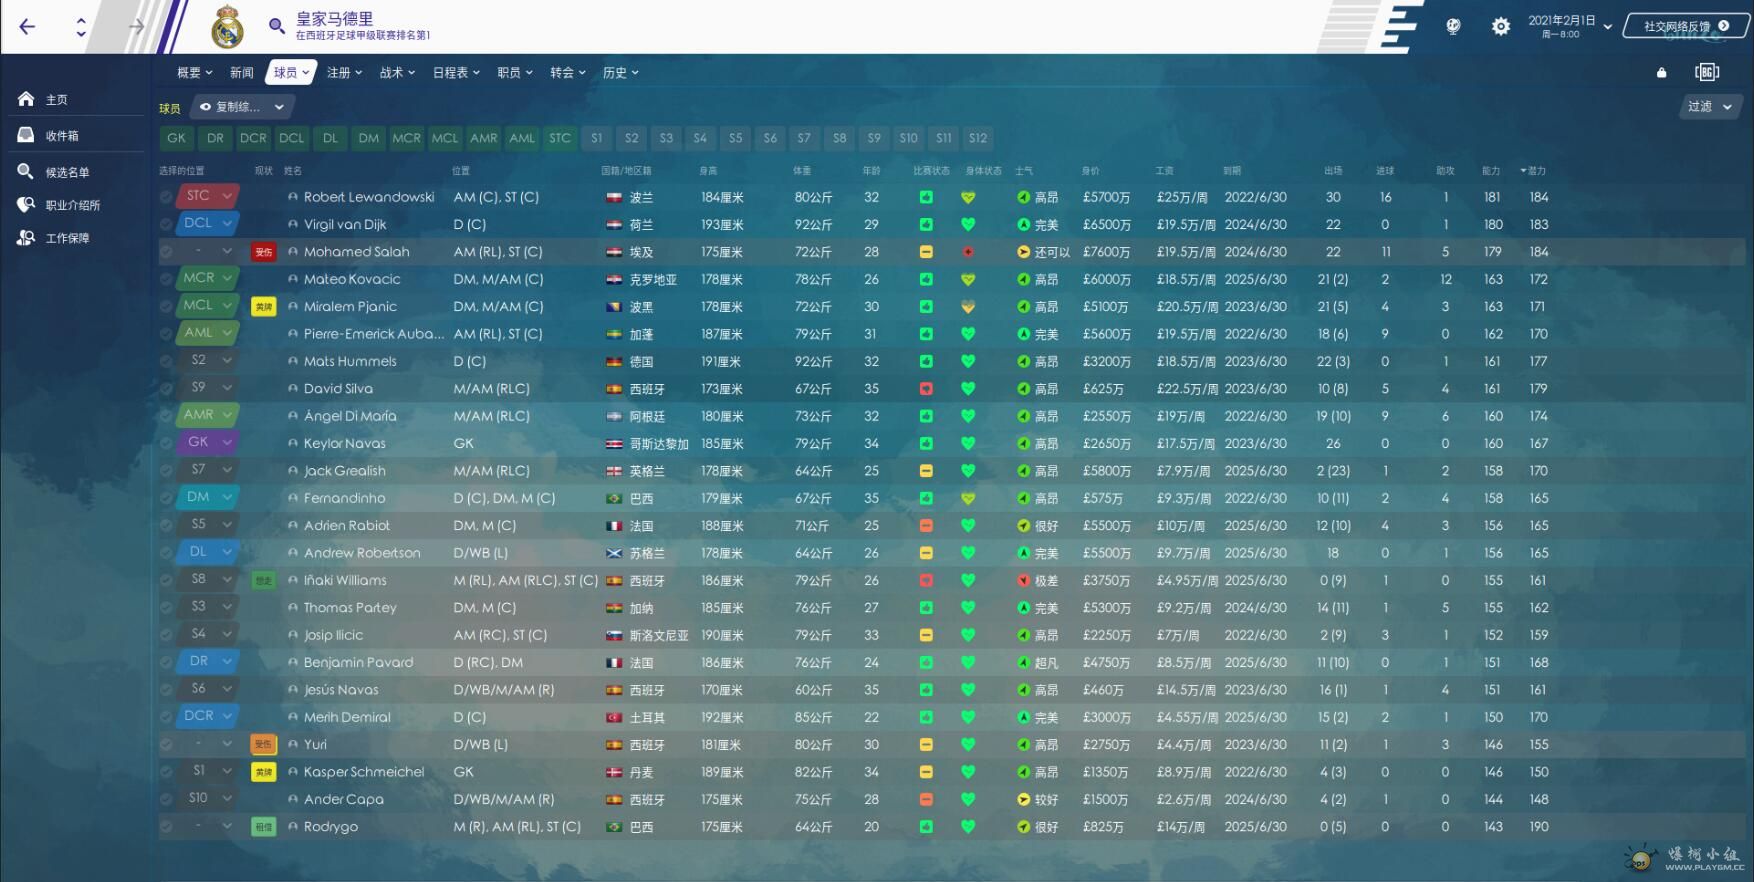The image size is (1754, 882).
Task: Open the 职业介绍所 icon in sidebar
Action: click(26, 204)
